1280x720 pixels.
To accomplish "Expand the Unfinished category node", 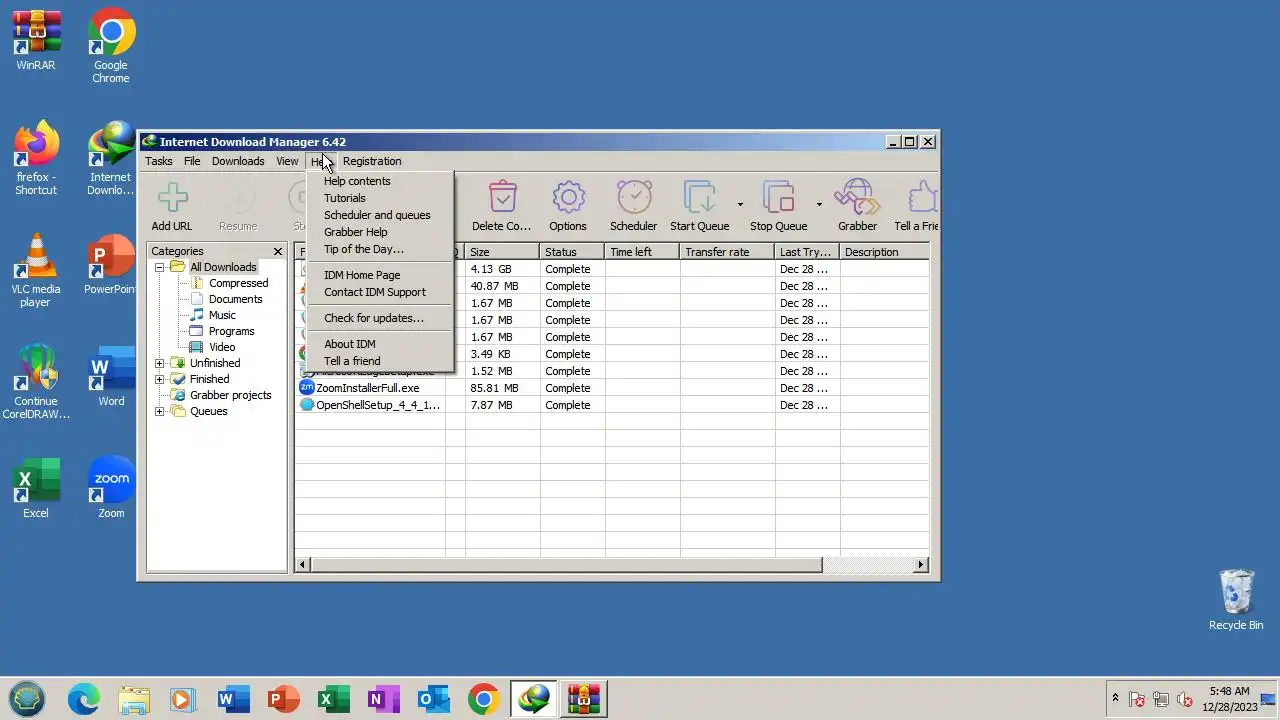I will (159, 363).
